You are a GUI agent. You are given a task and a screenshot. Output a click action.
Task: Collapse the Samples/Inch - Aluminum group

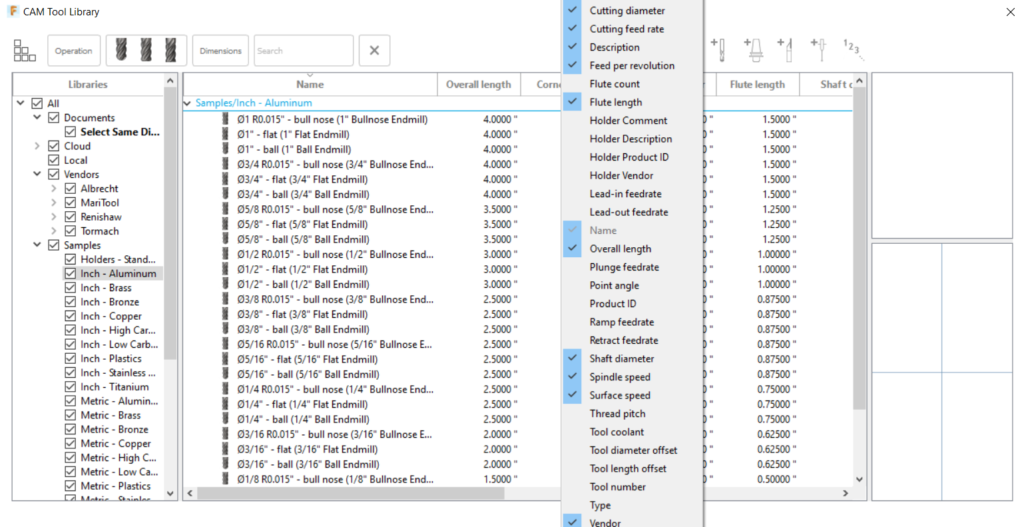click(187, 103)
